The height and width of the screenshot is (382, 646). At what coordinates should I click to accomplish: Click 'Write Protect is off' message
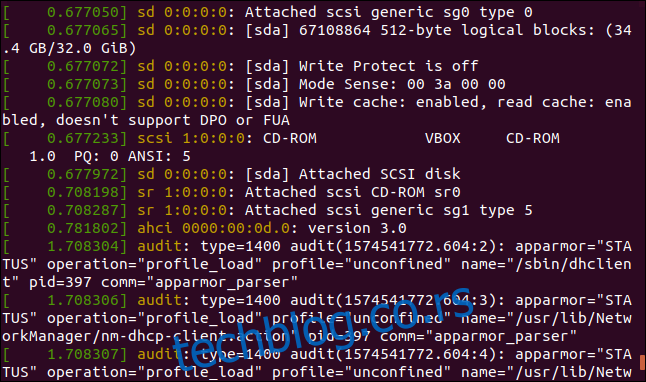pyautogui.click(x=389, y=66)
